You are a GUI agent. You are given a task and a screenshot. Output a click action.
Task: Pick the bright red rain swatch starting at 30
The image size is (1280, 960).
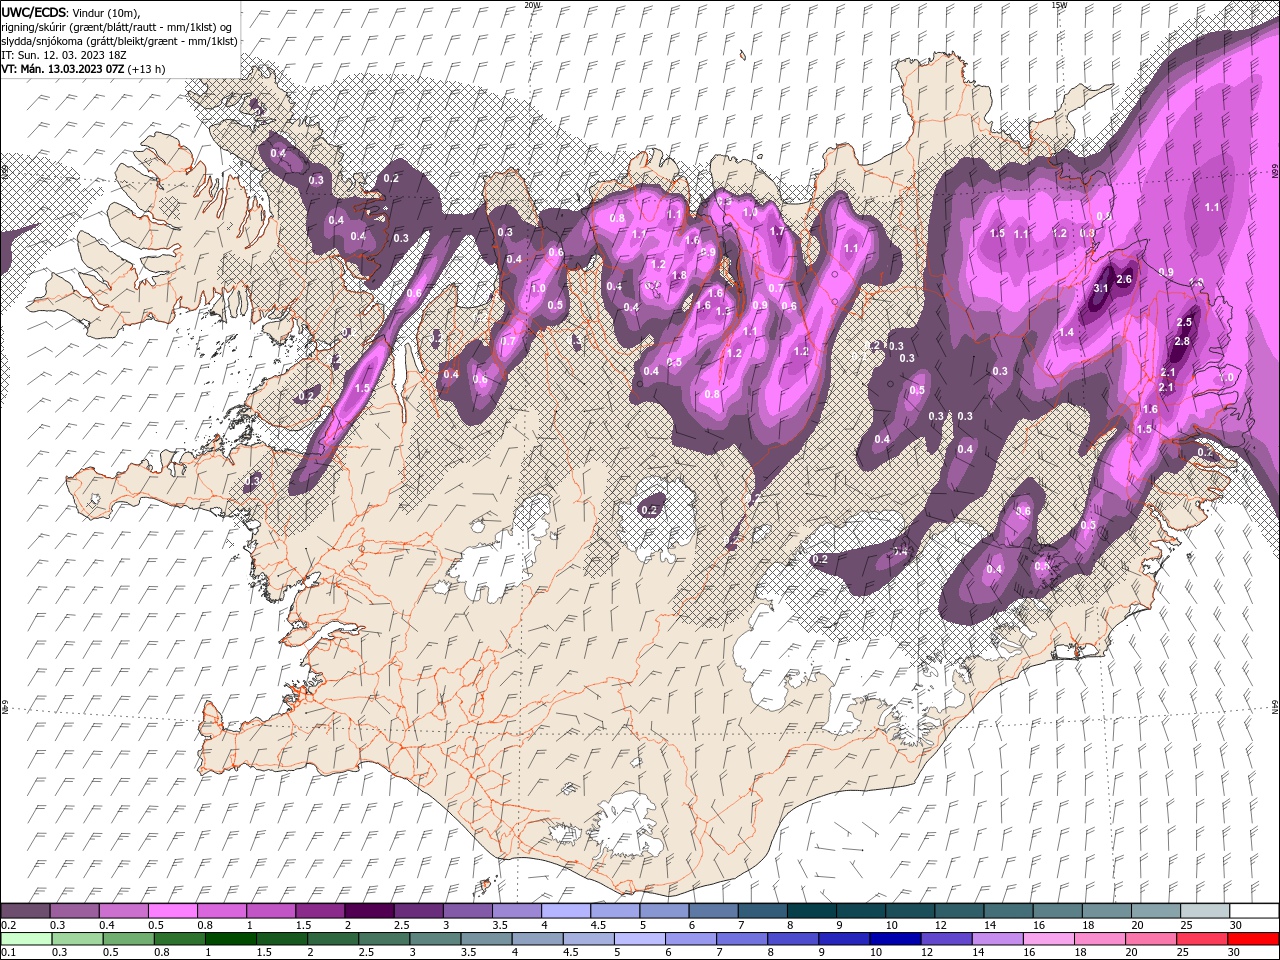coord(1252,939)
